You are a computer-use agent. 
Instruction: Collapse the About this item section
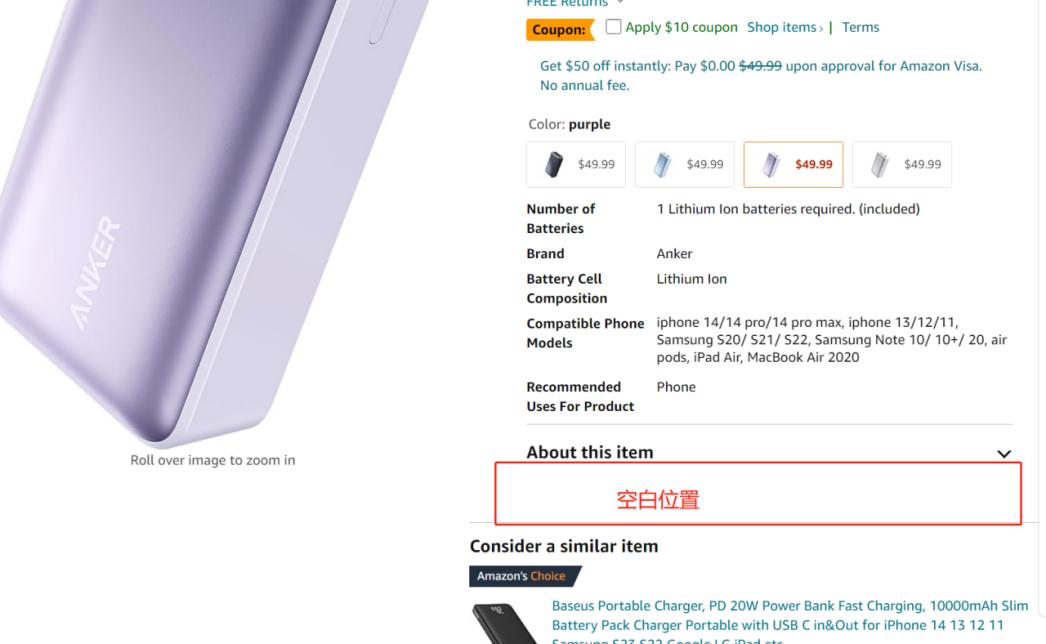pos(1004,454)
